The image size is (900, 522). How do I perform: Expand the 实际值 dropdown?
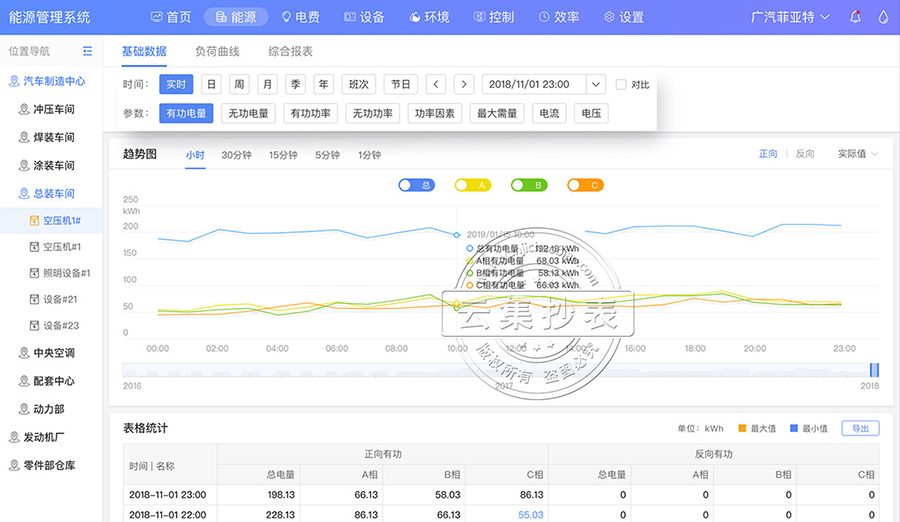coord(858,154)
